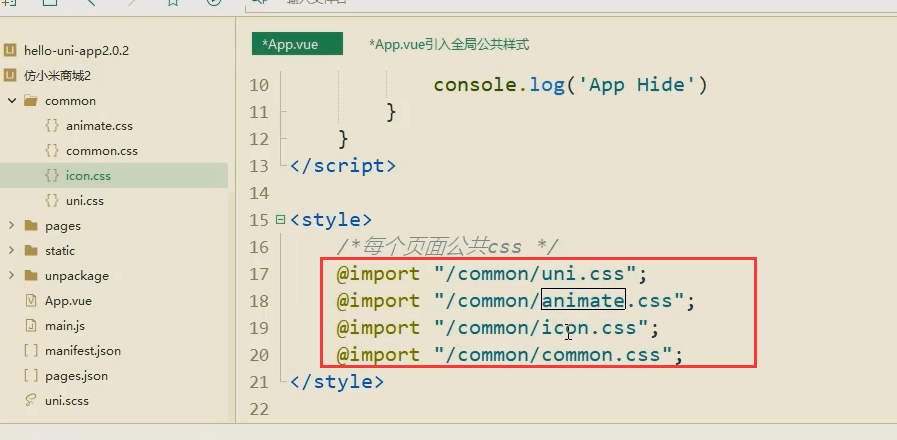The image size is (897, 440).
Task: Switch to the green *App.vue tab
Action: (297, 44)
